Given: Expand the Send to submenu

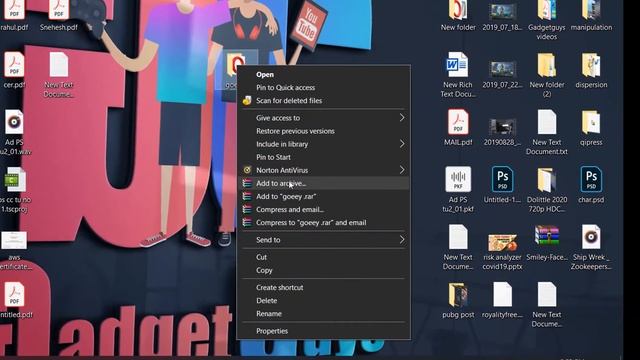Looking at the screenshot, I should (324, 240).
